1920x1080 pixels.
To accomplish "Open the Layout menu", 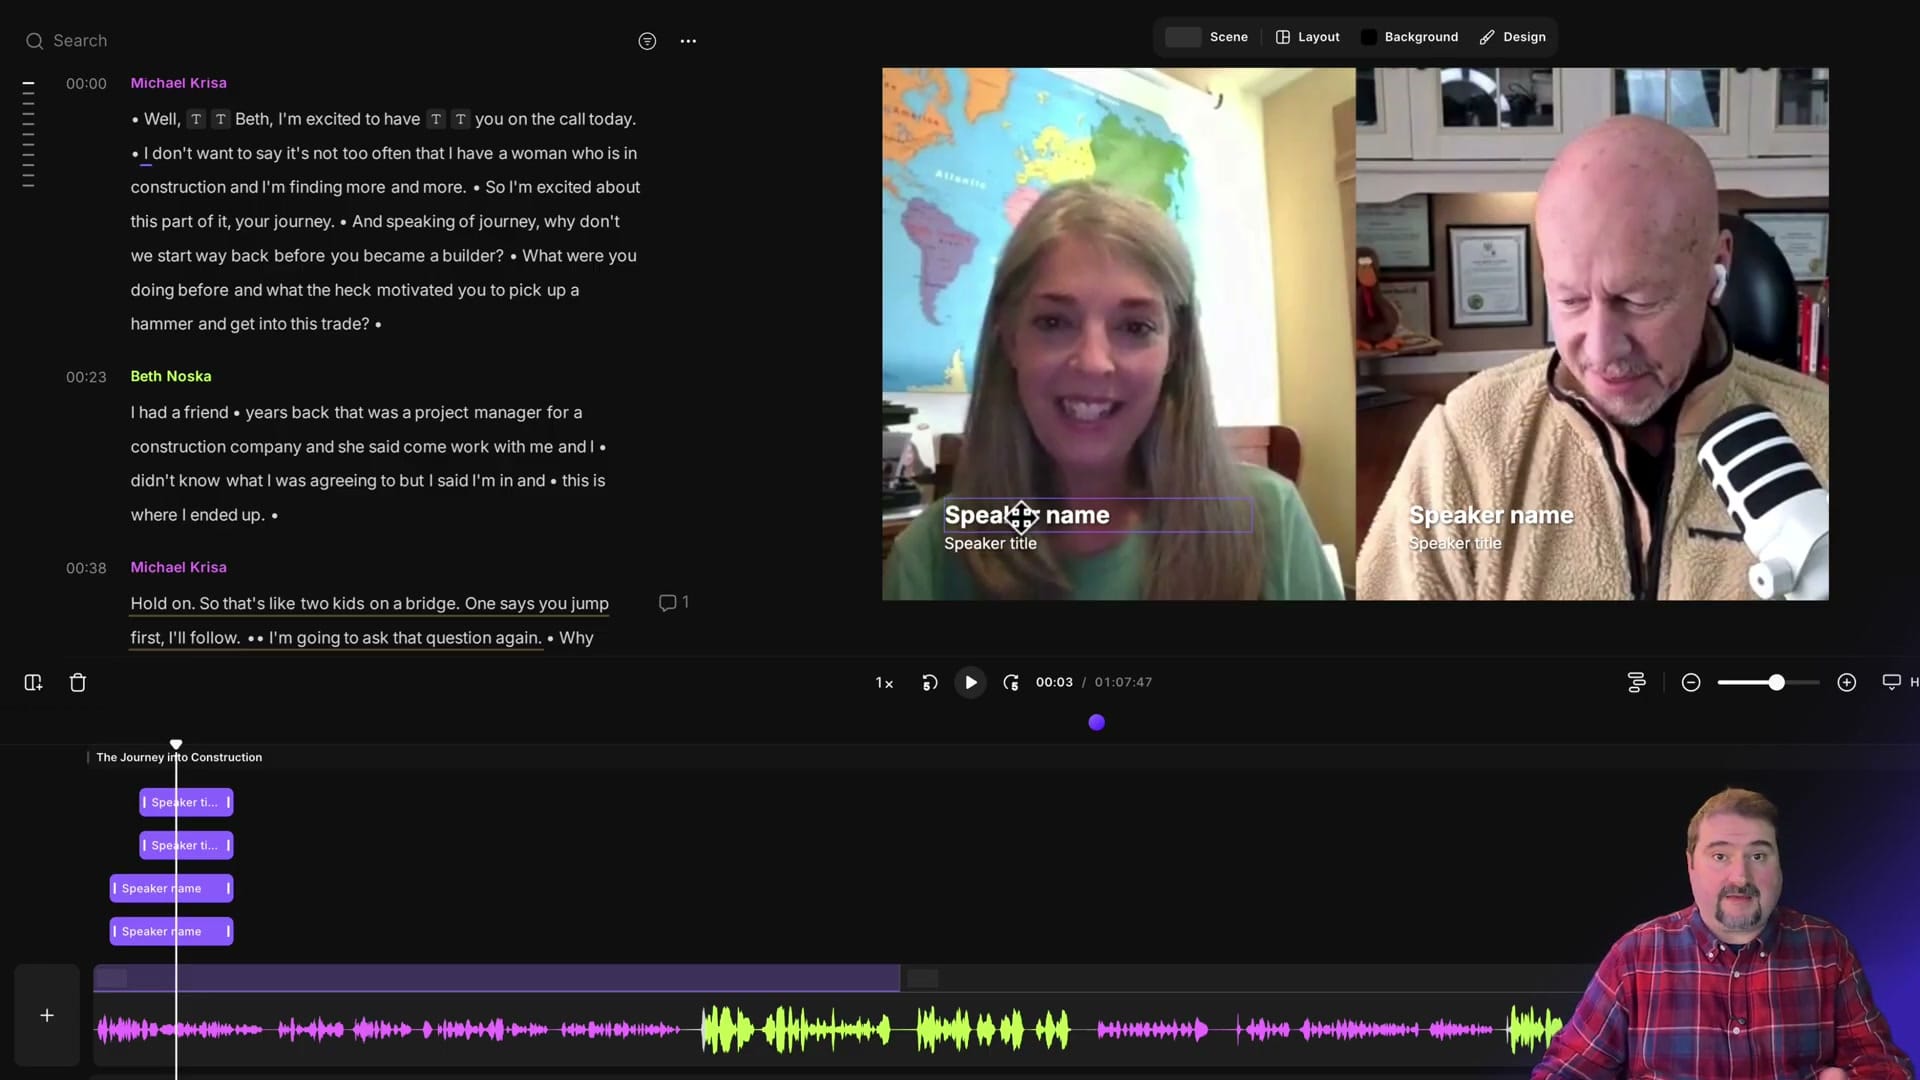I will (1308, 37).
